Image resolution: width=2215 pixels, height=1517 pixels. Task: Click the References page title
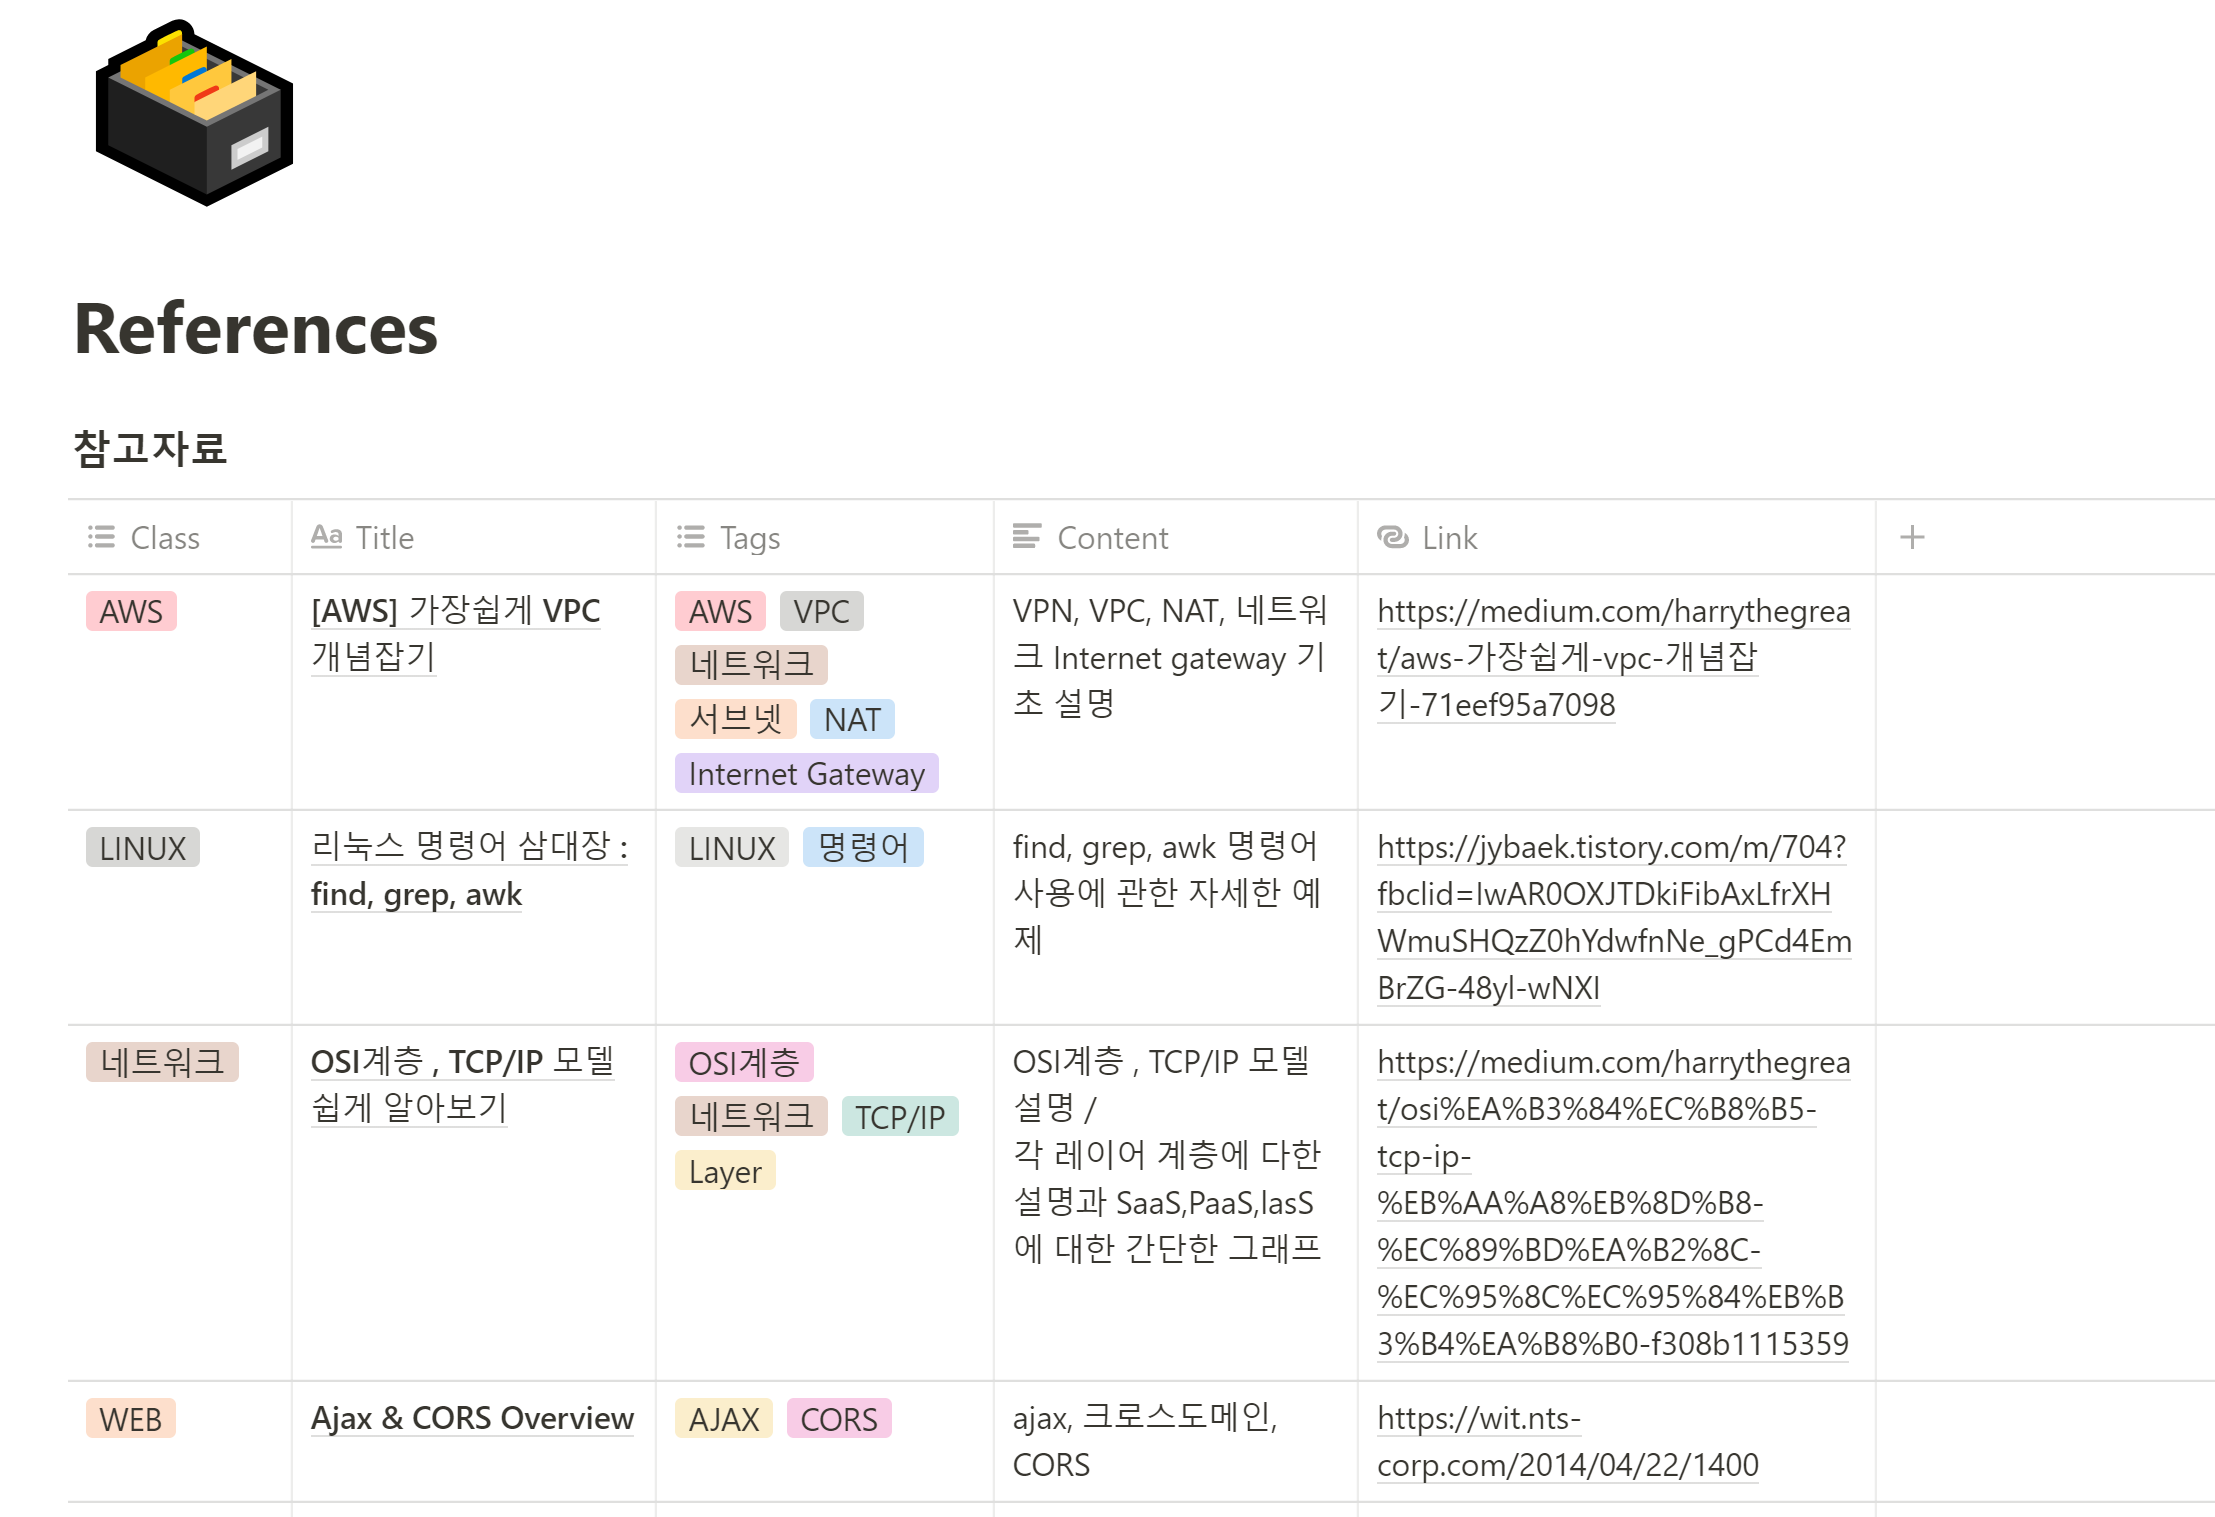point(256,329)
